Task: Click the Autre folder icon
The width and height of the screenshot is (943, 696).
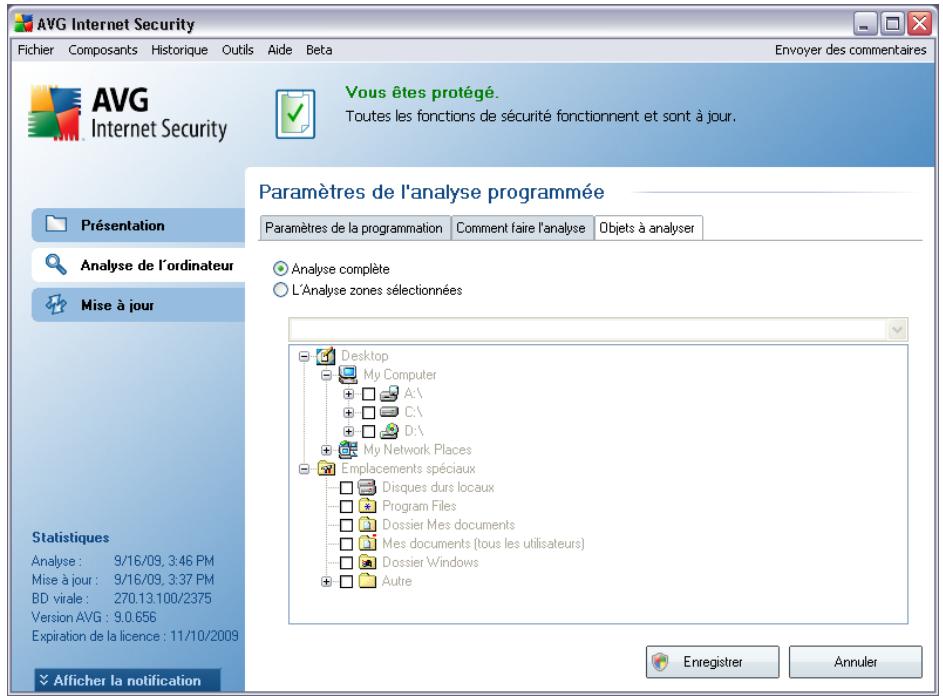Action: pos(367,581)
